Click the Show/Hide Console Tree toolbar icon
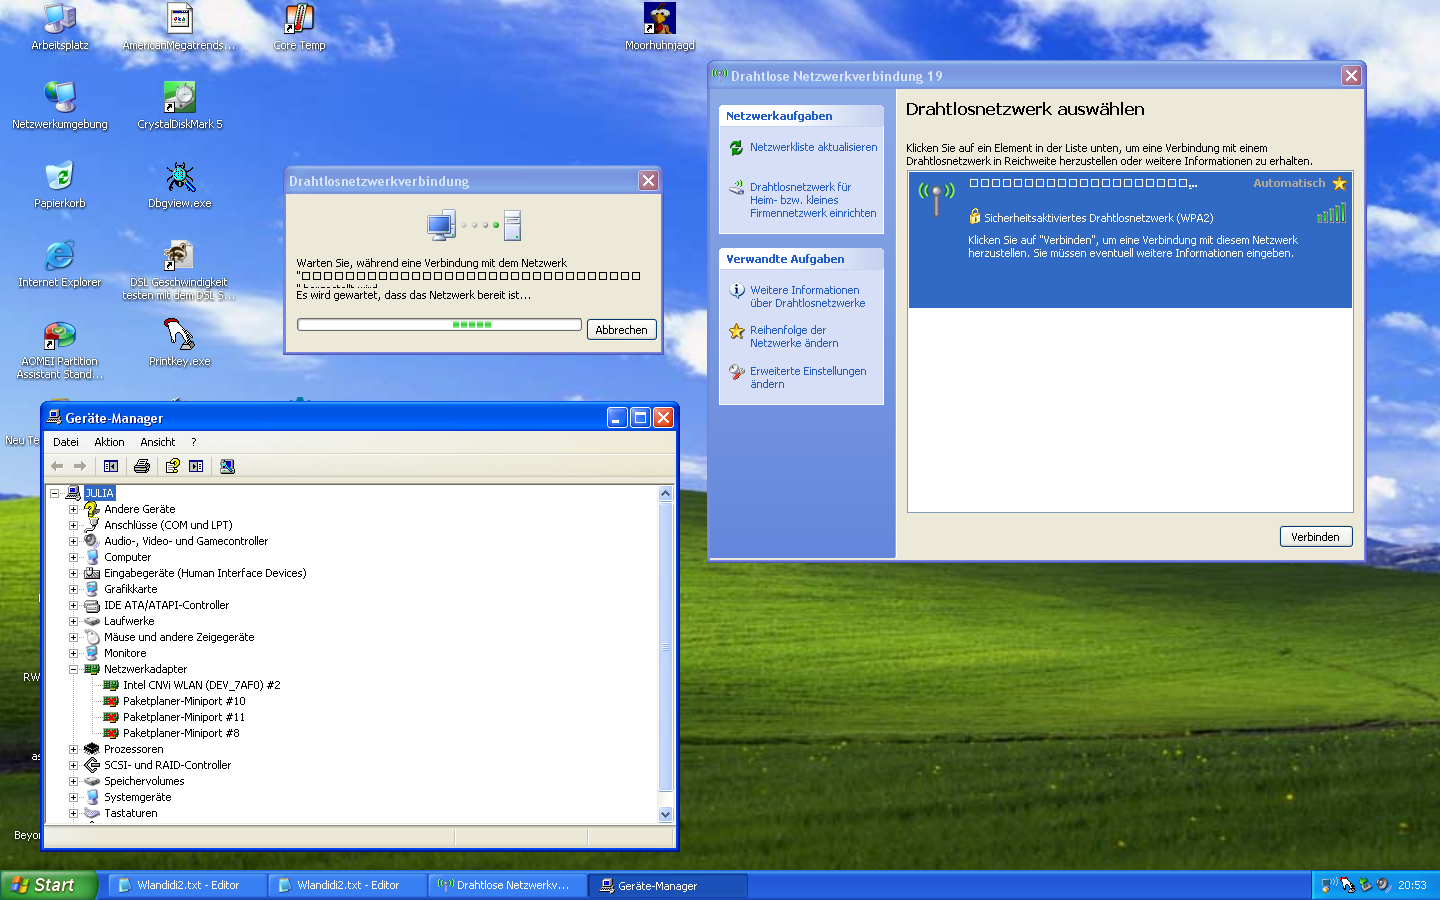The height and width of the screenshot is (900, 1440). (111, 466)
